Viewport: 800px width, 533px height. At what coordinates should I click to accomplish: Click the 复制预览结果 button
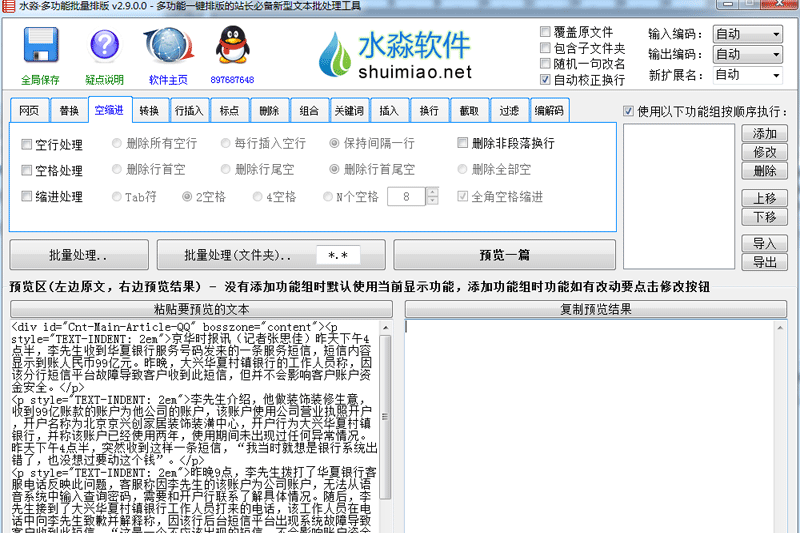pyautogui.click(x=596, y=309)
